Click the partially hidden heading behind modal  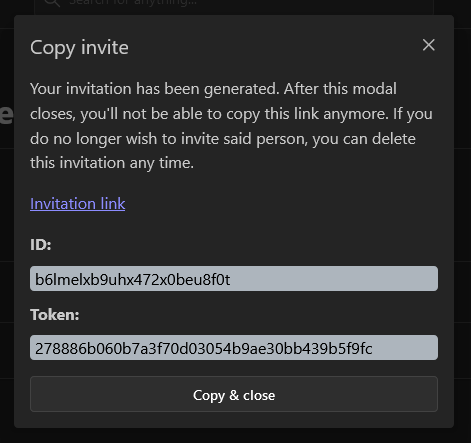pos(7,114)
